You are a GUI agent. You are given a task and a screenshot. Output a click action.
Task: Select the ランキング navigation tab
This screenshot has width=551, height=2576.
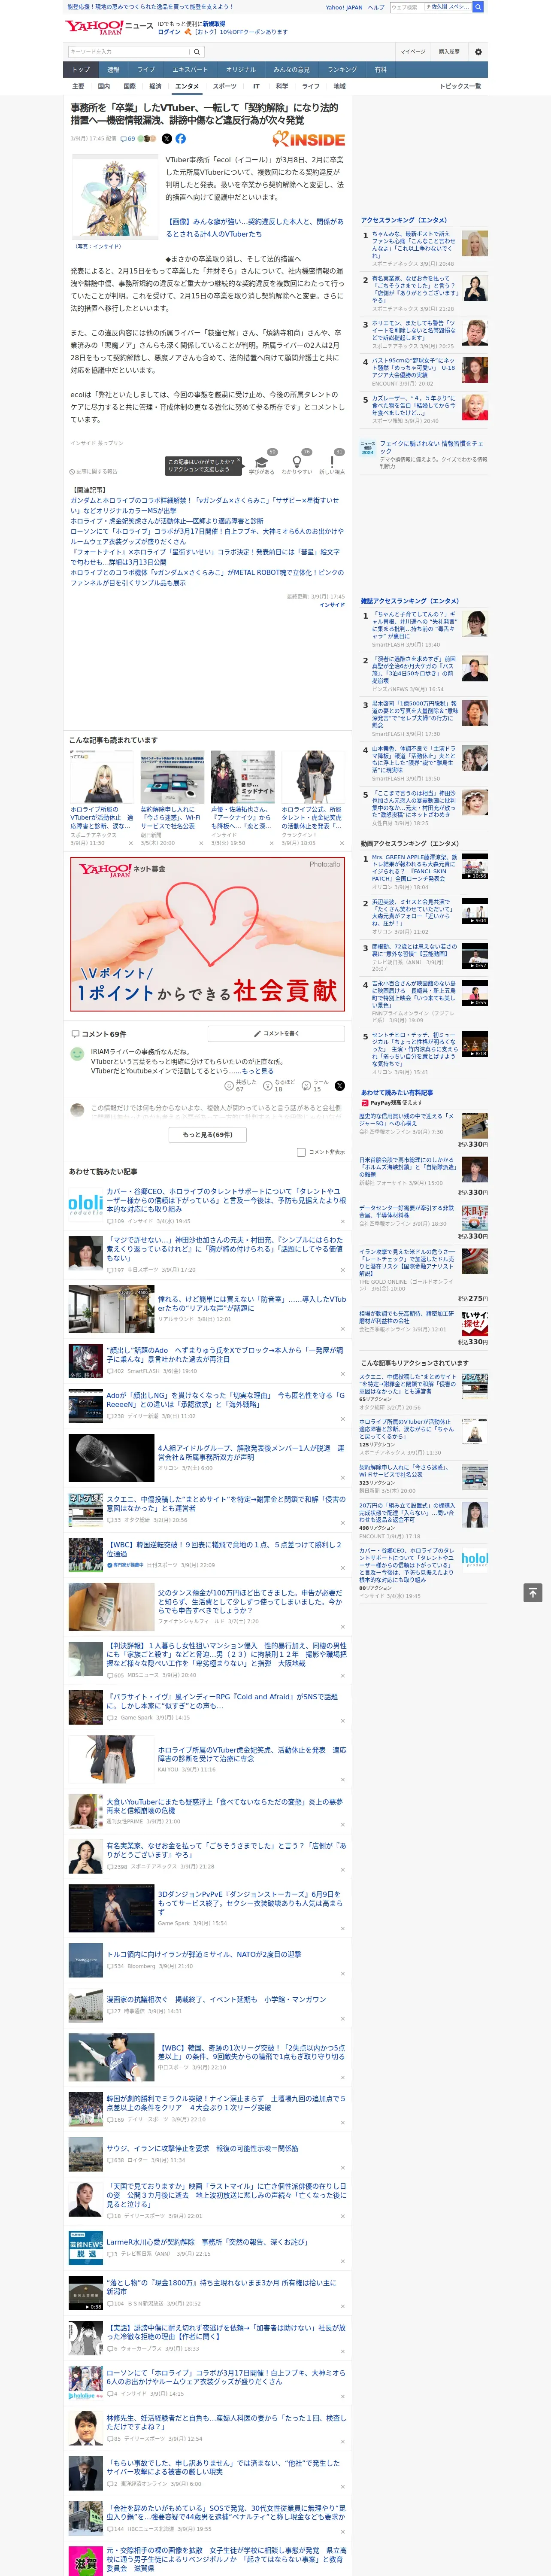click(342, 70)
